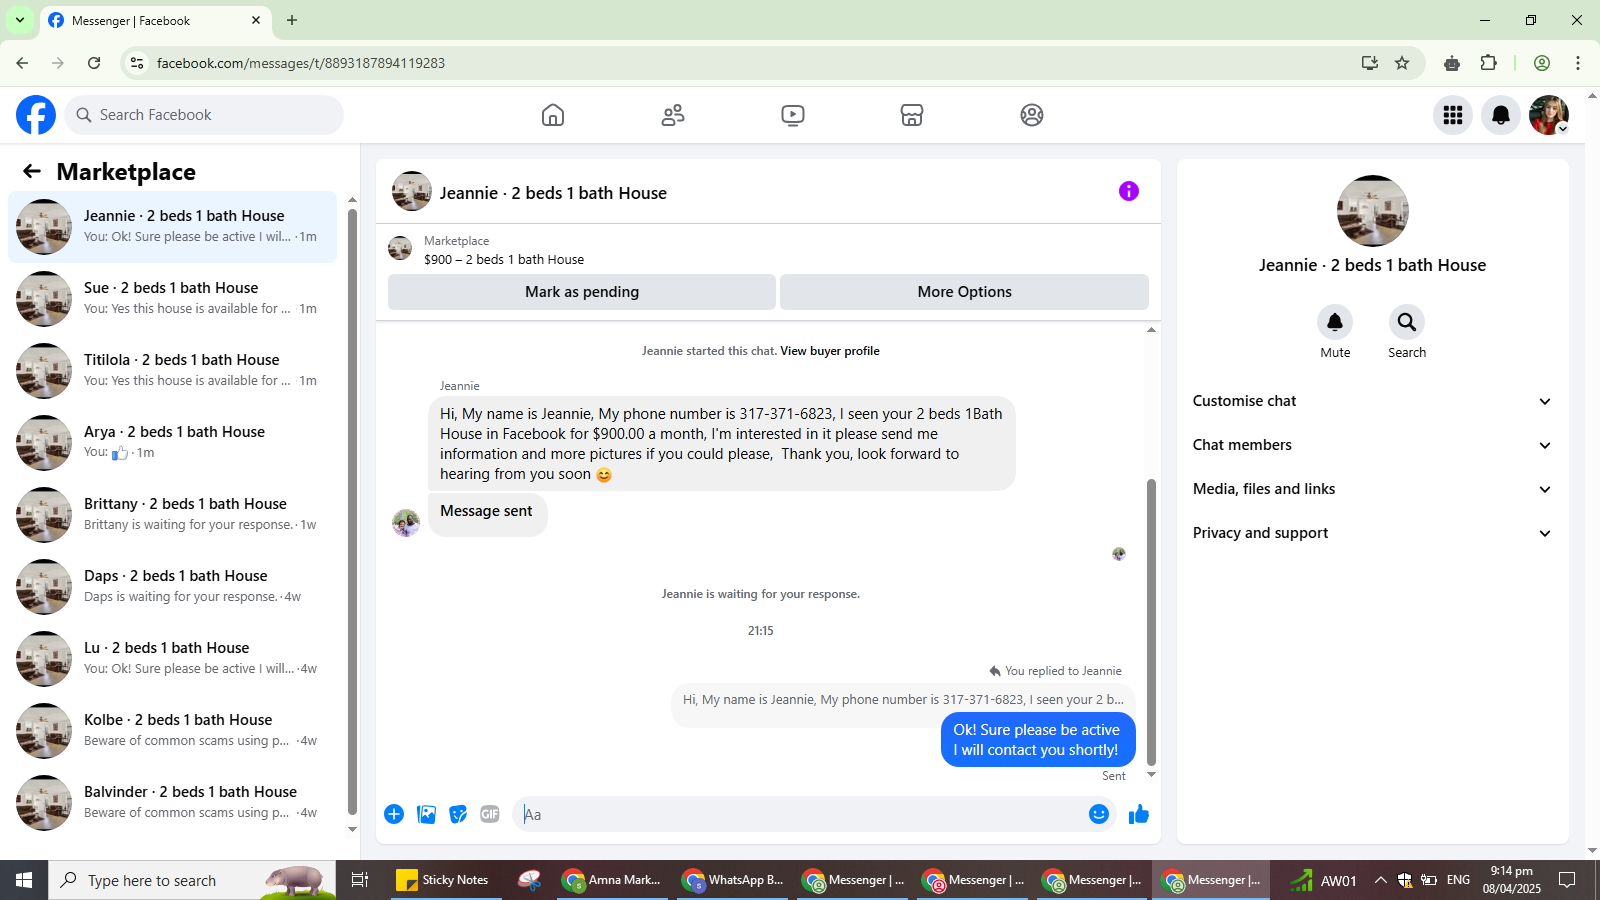Viewport: 1600px width, 900px height.
Task: Click More Options button
Action: click(965, 292)
